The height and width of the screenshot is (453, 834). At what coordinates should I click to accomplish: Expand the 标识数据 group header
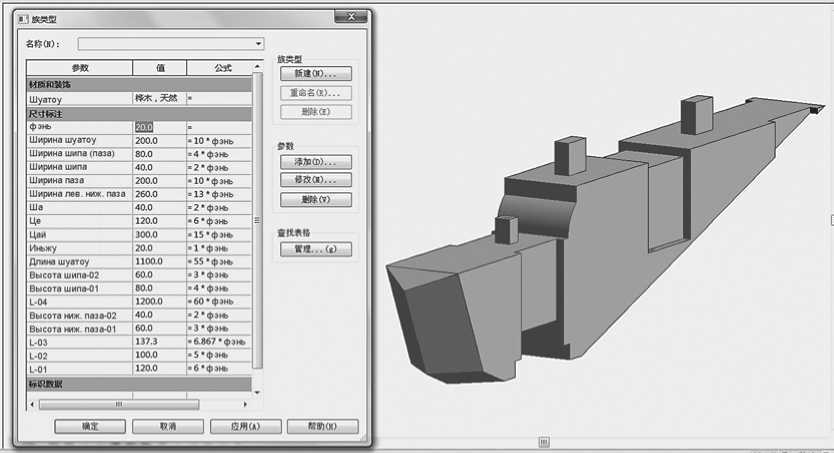139,384
